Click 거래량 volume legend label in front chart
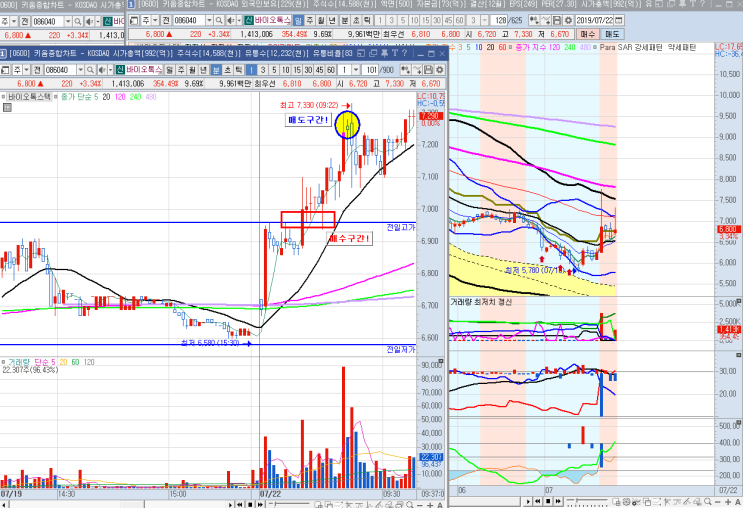This screenshot has height=508, width=743. [19, 362]
